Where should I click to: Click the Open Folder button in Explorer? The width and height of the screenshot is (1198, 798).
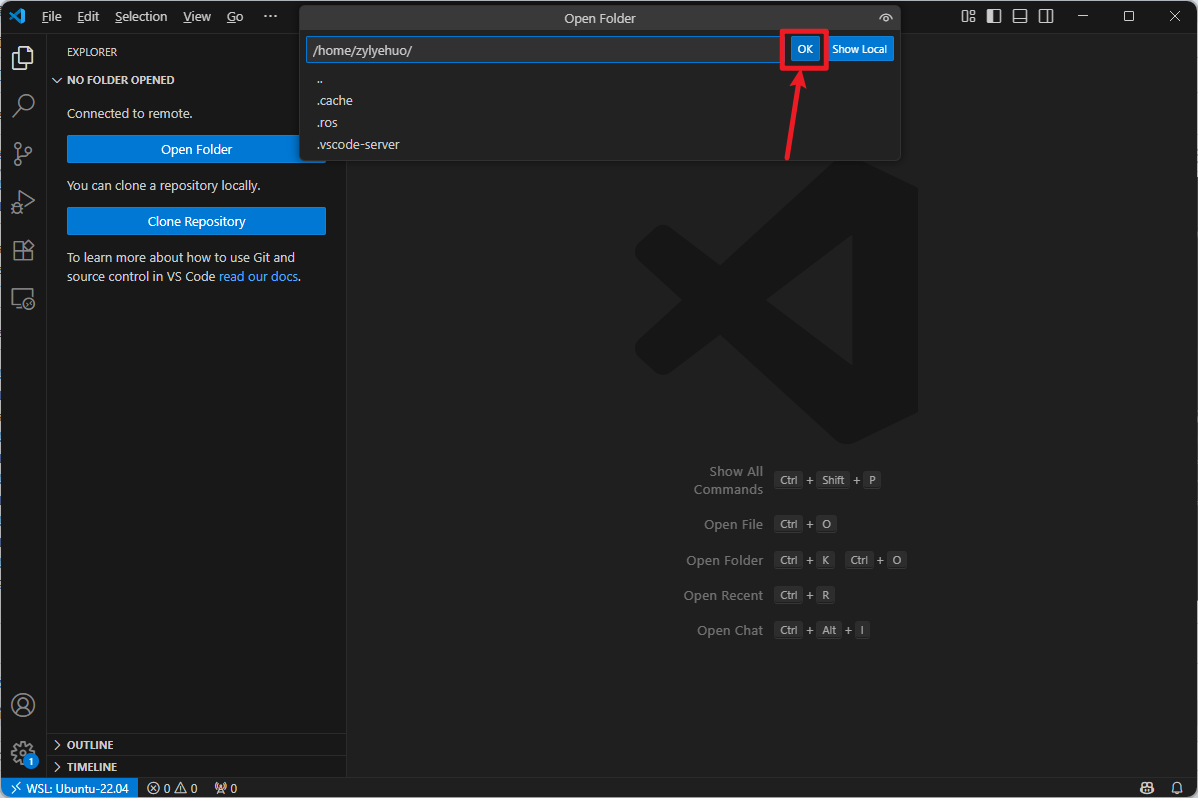pos(196,149)
